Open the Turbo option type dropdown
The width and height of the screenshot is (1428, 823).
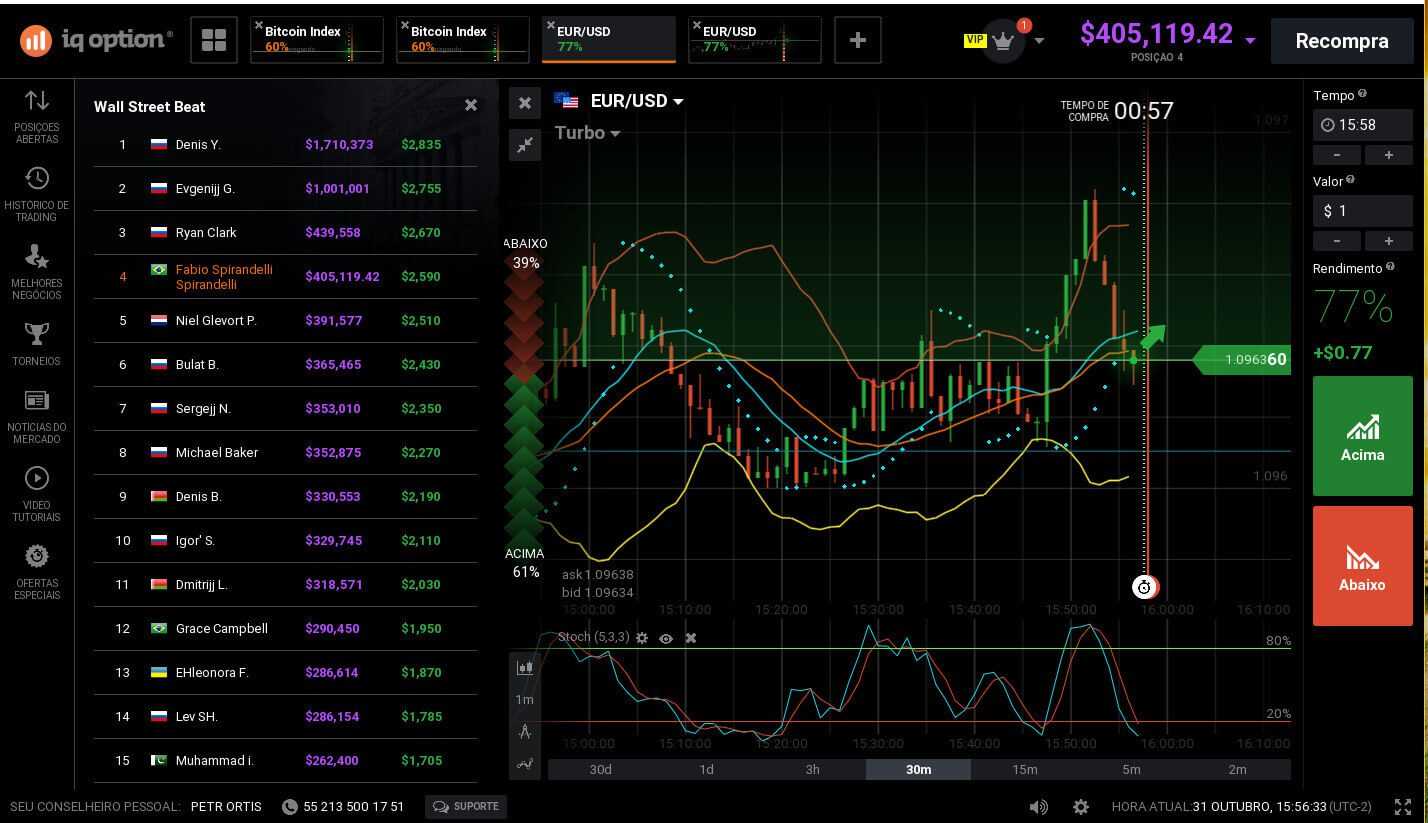coord(588,133)
